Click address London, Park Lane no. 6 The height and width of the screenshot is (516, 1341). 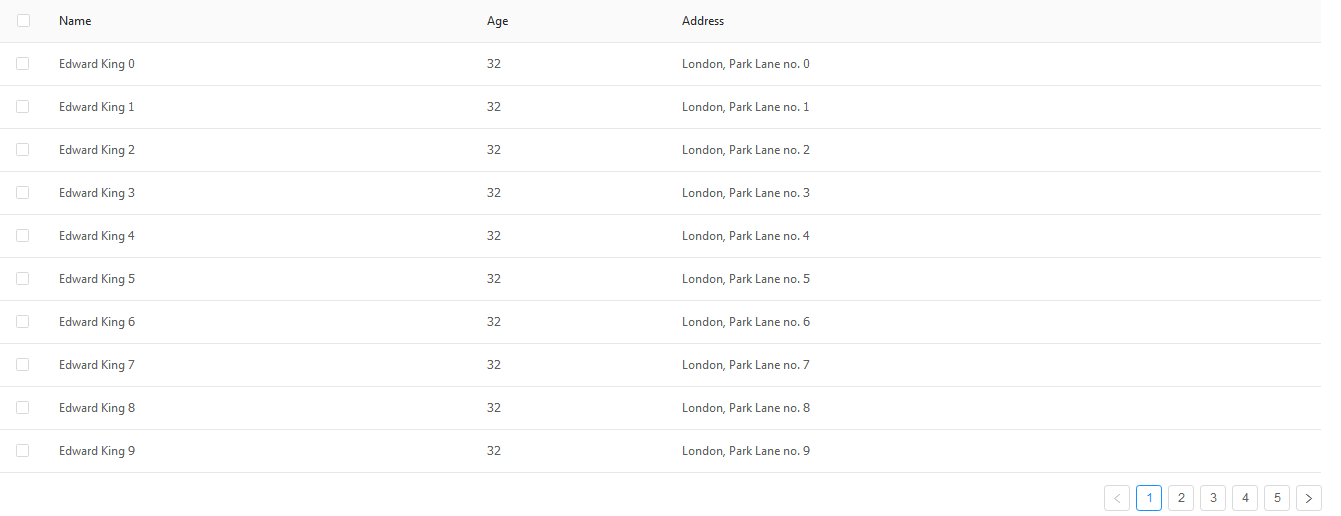[x=746, y=322]
